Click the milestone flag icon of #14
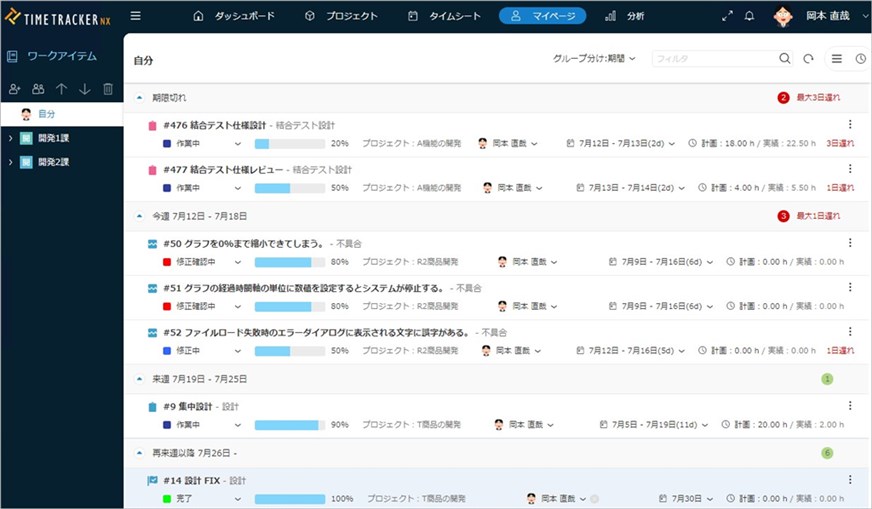872x509 pixels. (152, 481)
